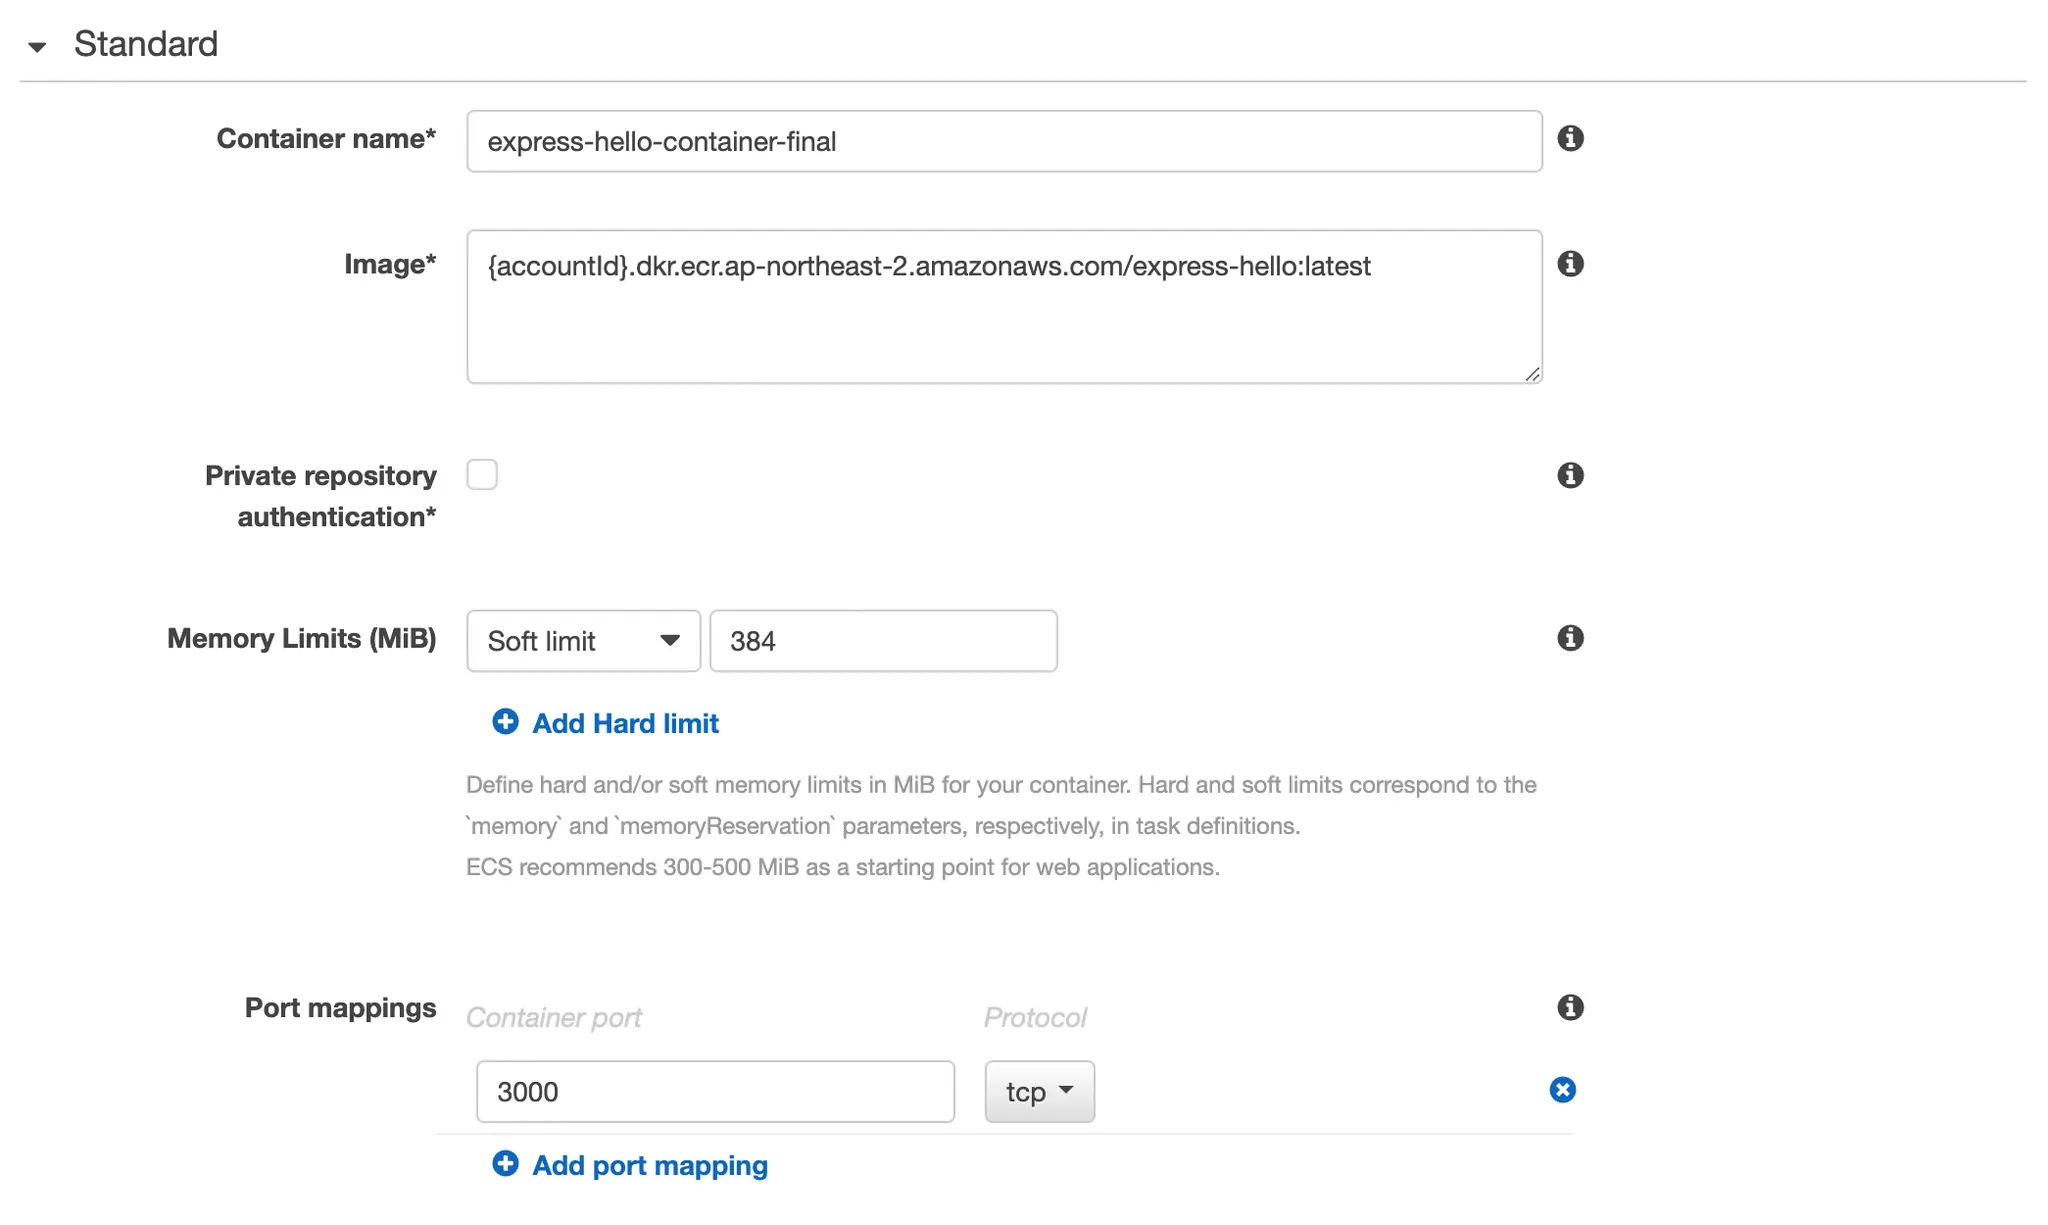The image size is (2048, 1225).
Task: Click plus icon beside Add port mapping
Action: 505,1164
